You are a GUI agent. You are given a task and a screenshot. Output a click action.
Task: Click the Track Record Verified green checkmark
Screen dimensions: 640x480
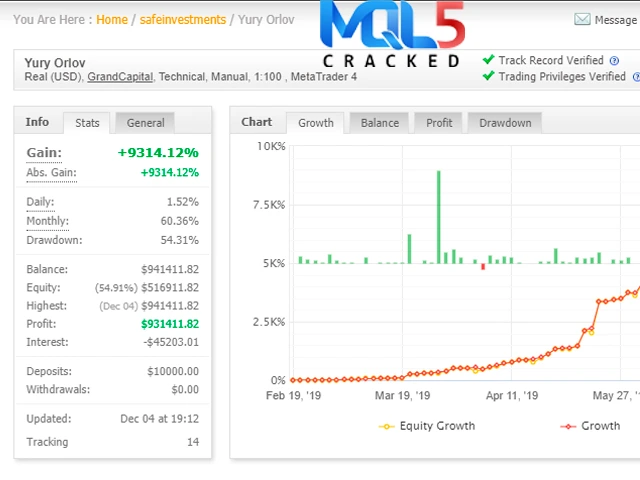pyautogui.click(x=488, y=60)
